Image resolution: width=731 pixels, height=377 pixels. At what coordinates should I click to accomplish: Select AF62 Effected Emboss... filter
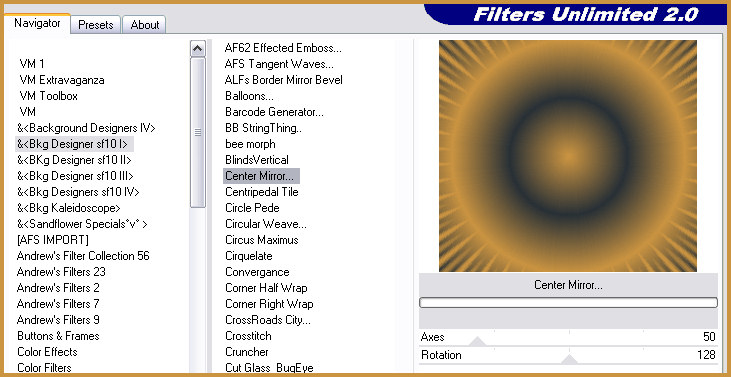tap(283, 48)
